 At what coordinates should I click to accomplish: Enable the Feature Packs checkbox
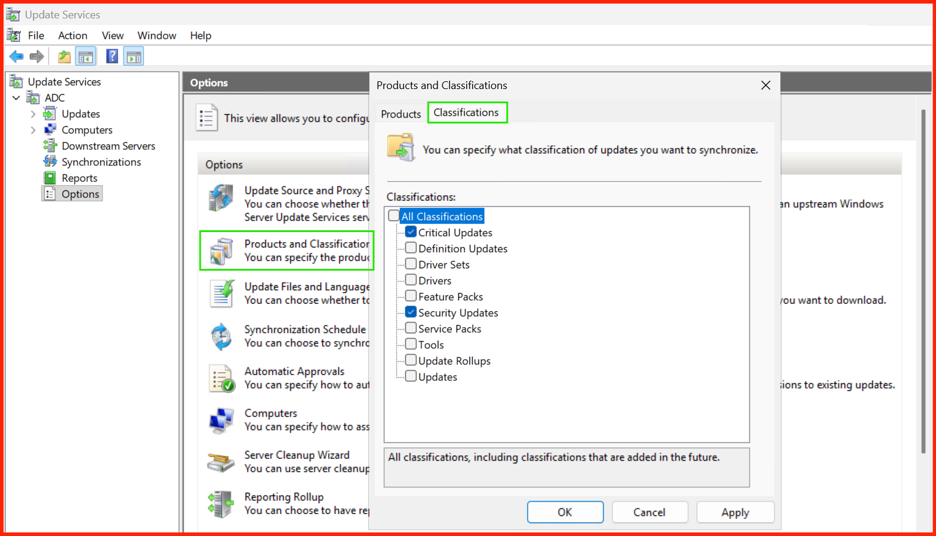click(411, 296)
